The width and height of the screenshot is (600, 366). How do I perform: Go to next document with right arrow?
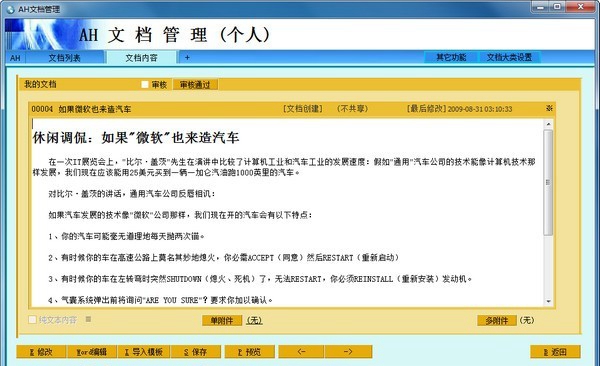click(x=348, y=351)
